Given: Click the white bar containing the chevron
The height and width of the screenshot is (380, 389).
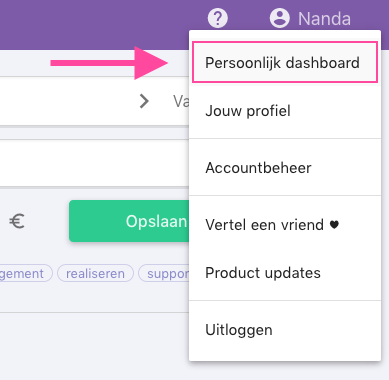Looking at the screenshot, I should pyautogui.click(x=94, y=101).
